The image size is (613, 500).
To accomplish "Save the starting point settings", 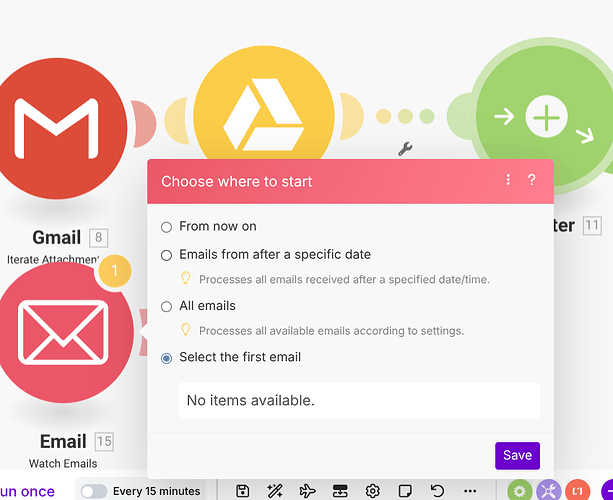I will tap(517, 455).
